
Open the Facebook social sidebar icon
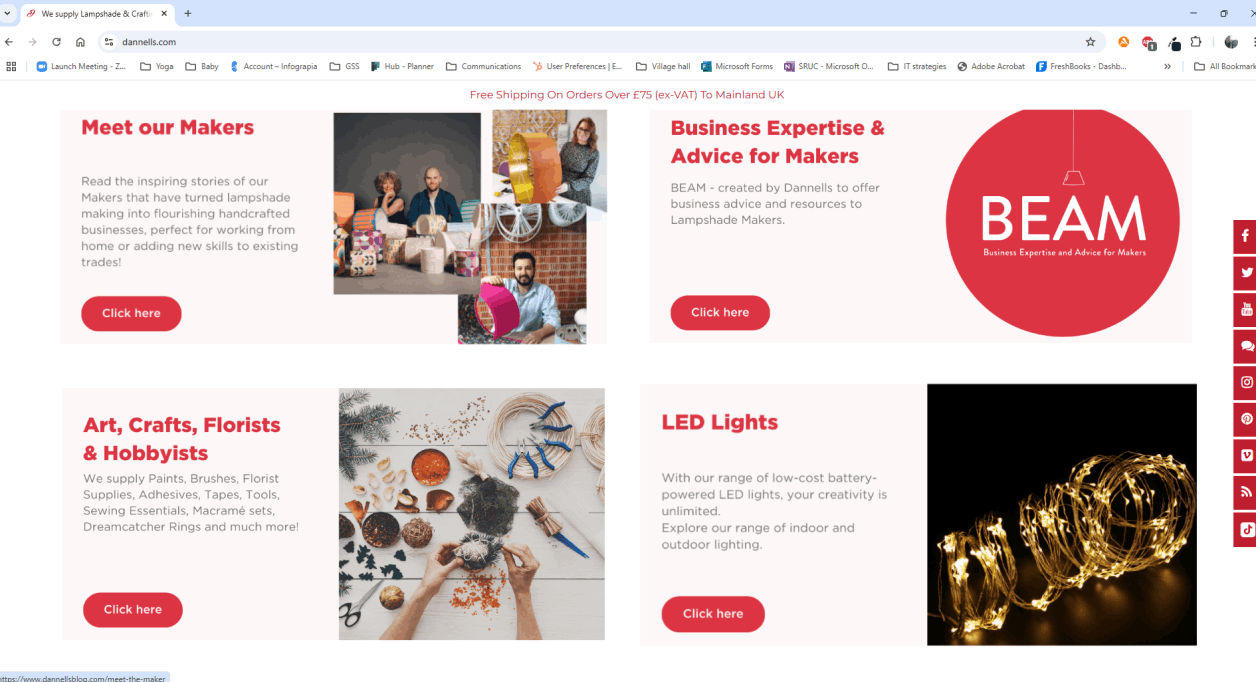1245,237
